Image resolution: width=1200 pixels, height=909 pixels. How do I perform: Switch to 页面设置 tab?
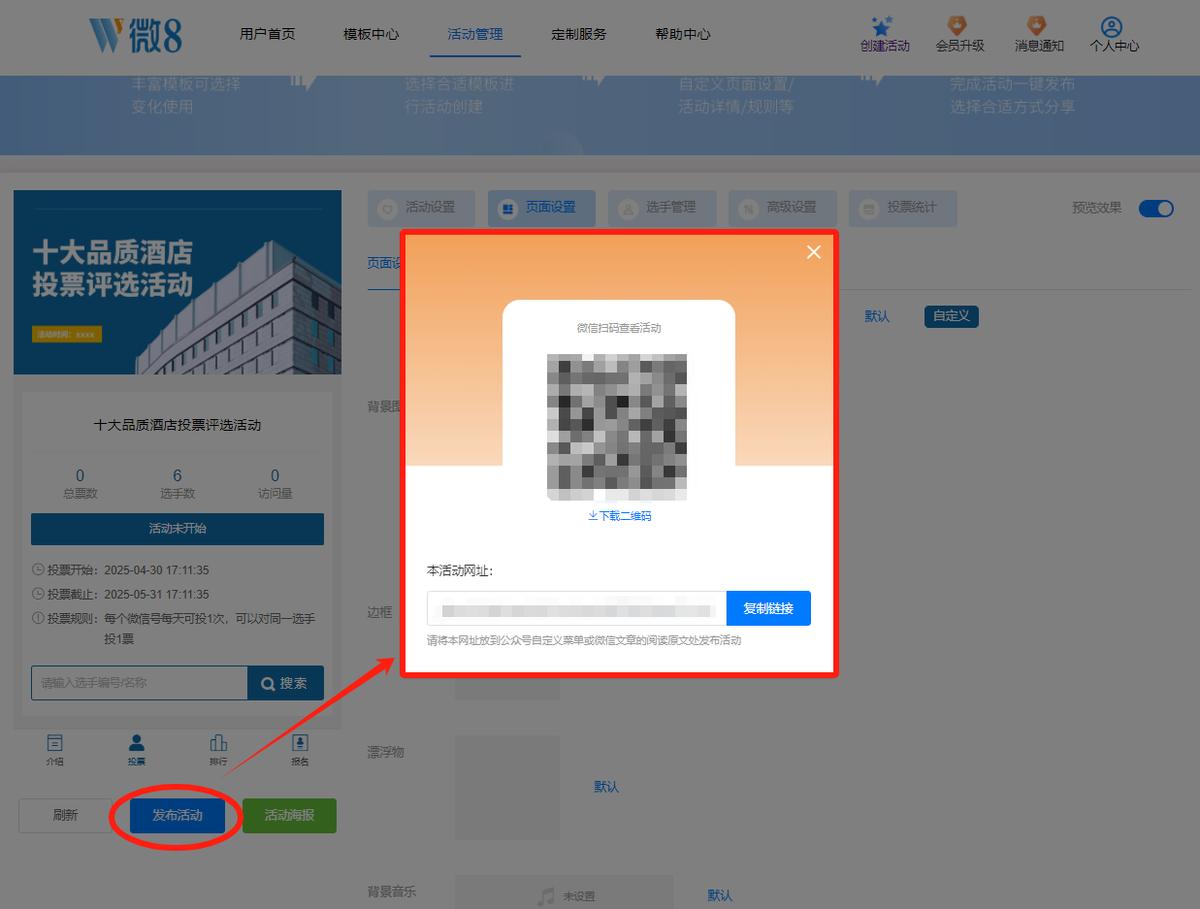(541, 208)
